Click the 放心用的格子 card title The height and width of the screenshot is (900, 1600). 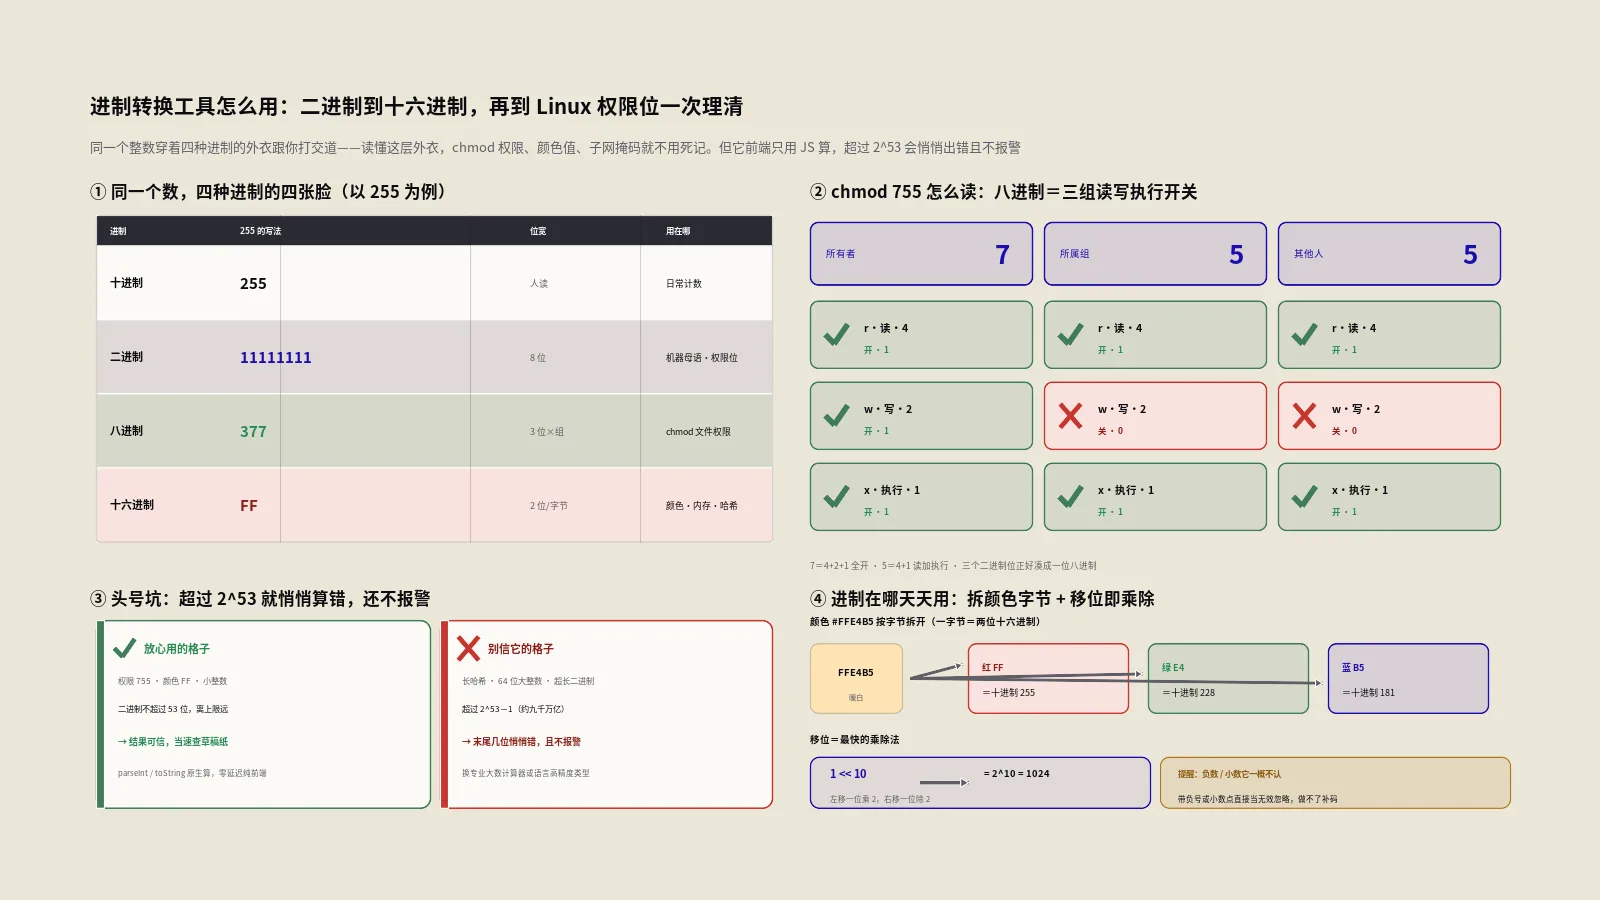(x=177, y=649)
